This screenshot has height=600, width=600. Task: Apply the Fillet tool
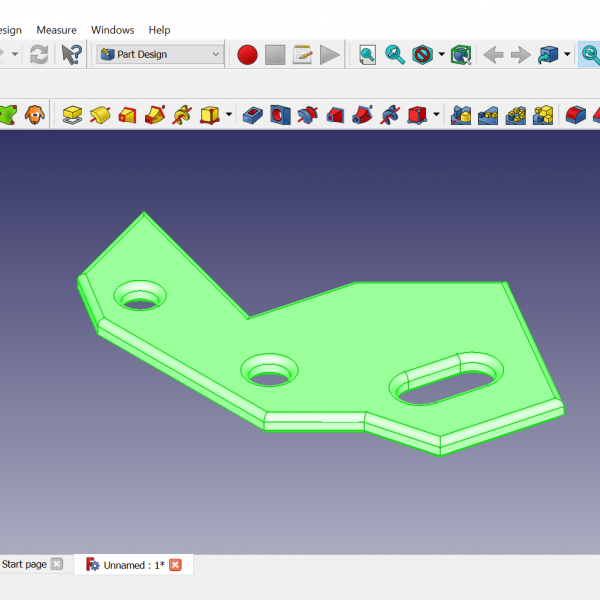(x=574, y=115)
